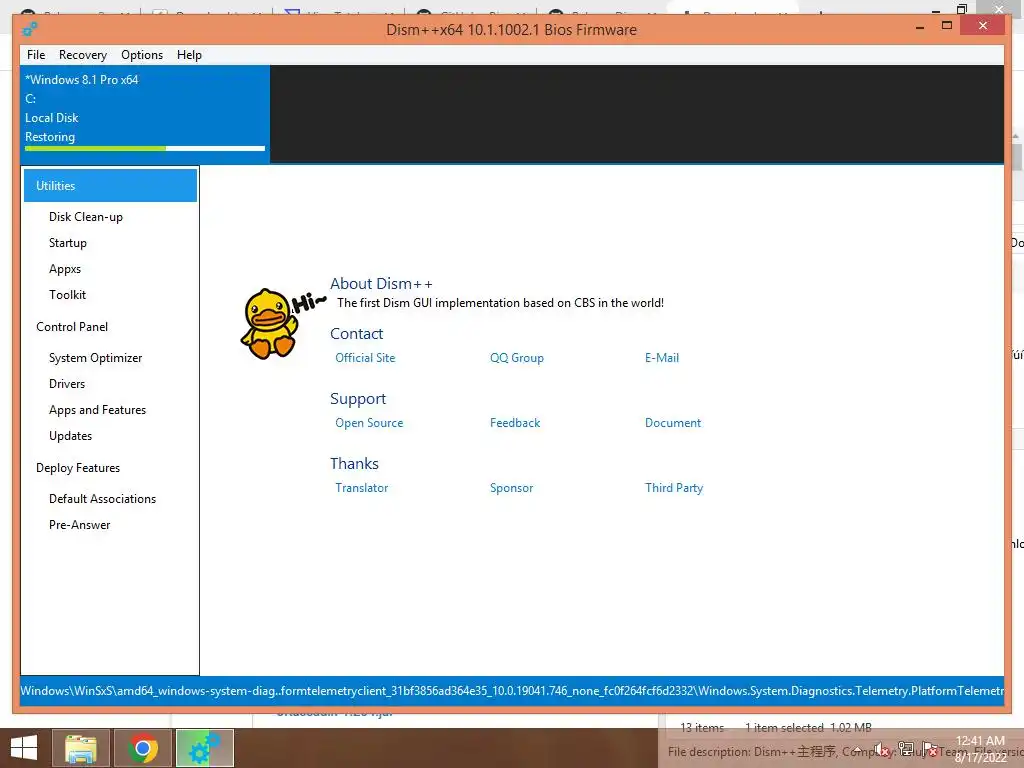1024x768 pixels.
Task: Close the Dism++ window
Action: coord(983,25)
